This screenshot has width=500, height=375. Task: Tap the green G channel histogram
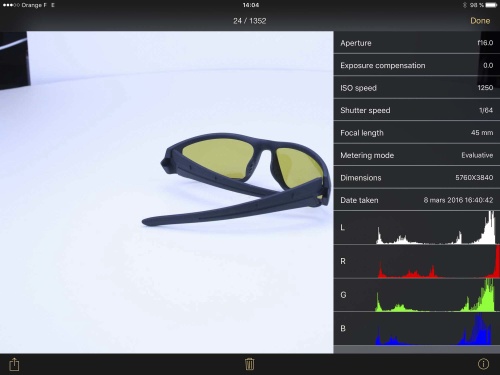point(417,295)
